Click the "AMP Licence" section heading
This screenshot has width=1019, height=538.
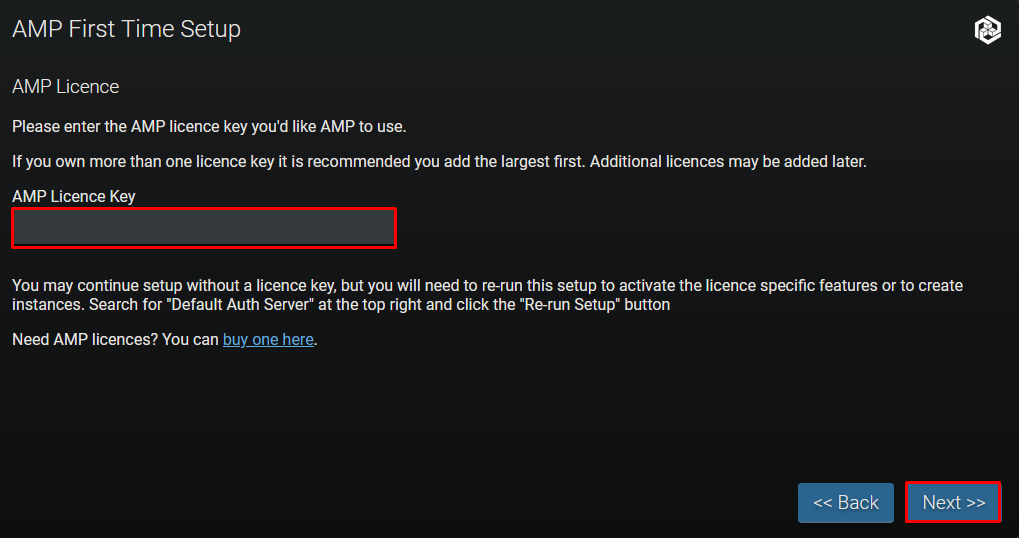65,87
